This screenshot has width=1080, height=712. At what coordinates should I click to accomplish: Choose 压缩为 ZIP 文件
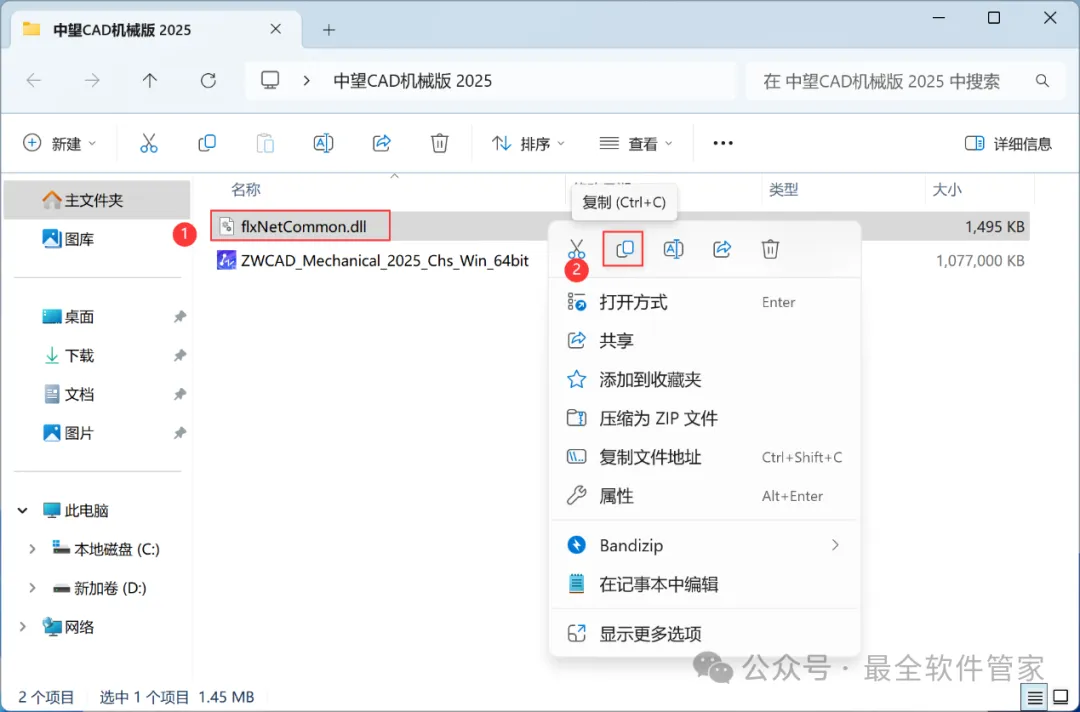pos(705,418)
